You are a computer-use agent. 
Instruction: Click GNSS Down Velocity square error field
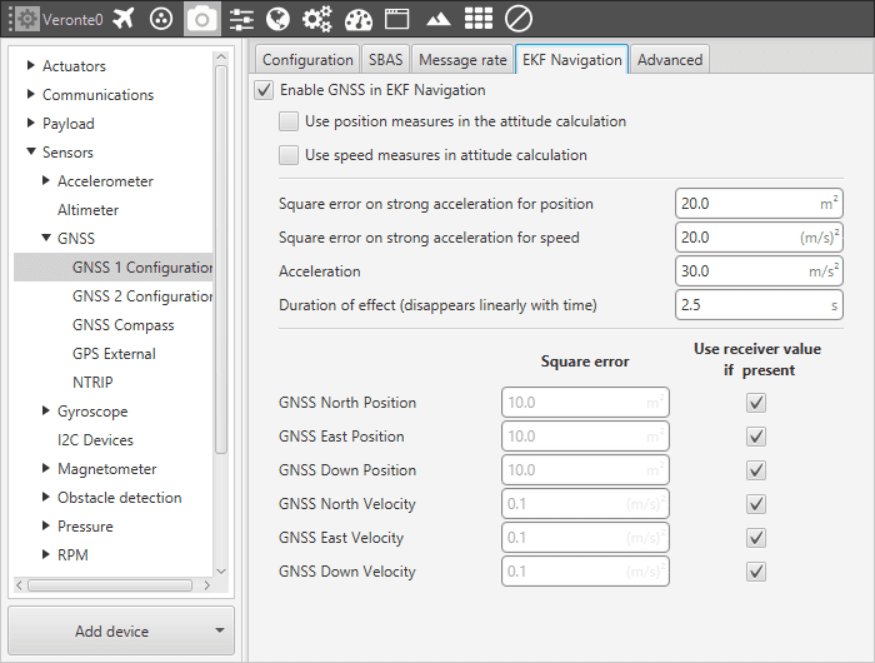(585, 571)
